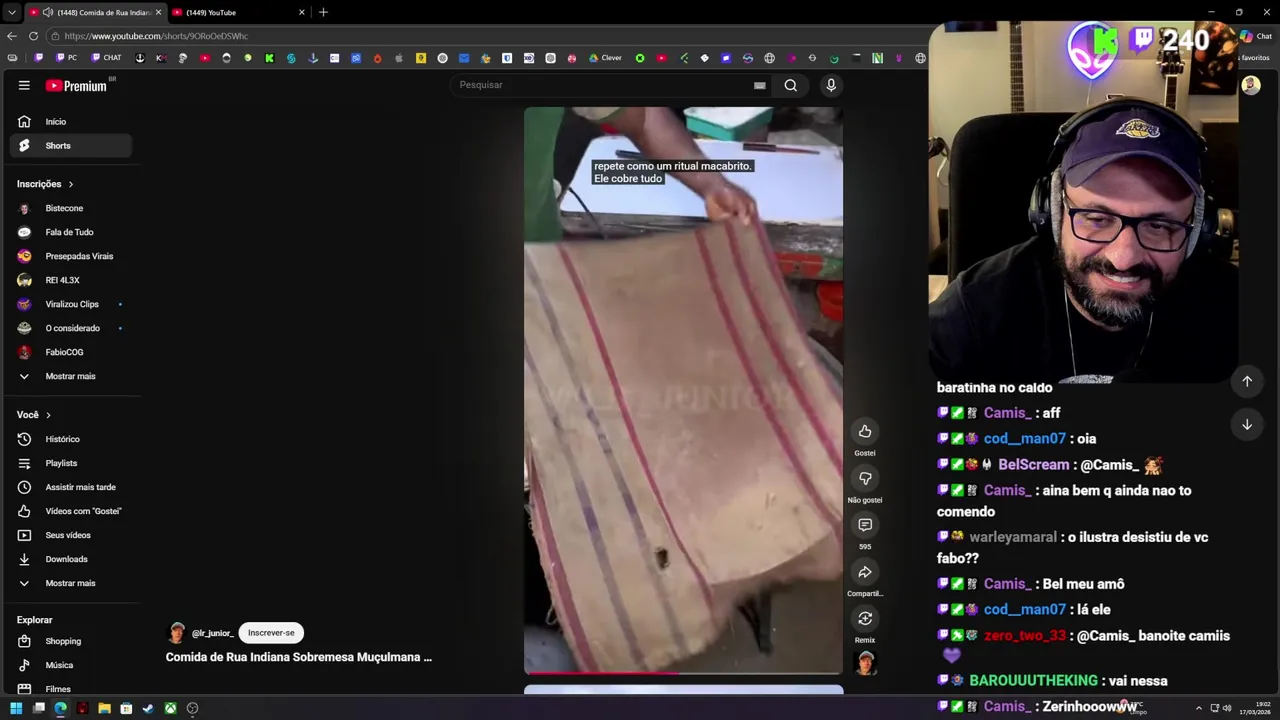Open Bistecone channel subscription
Screen dimensions: 1280x720
(x=70, y=208)
